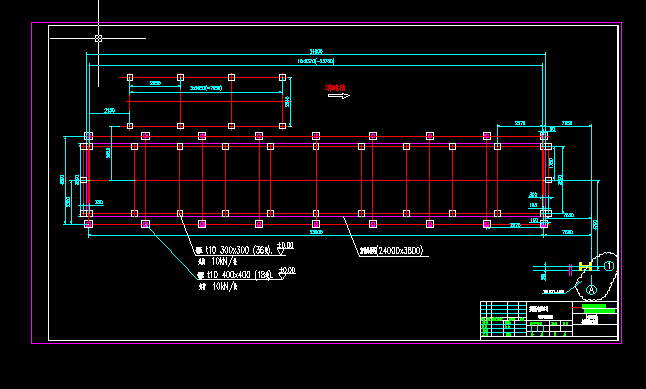Select the top-right square node of the small grid
646x389 pixels.
[x=282, y=77]
